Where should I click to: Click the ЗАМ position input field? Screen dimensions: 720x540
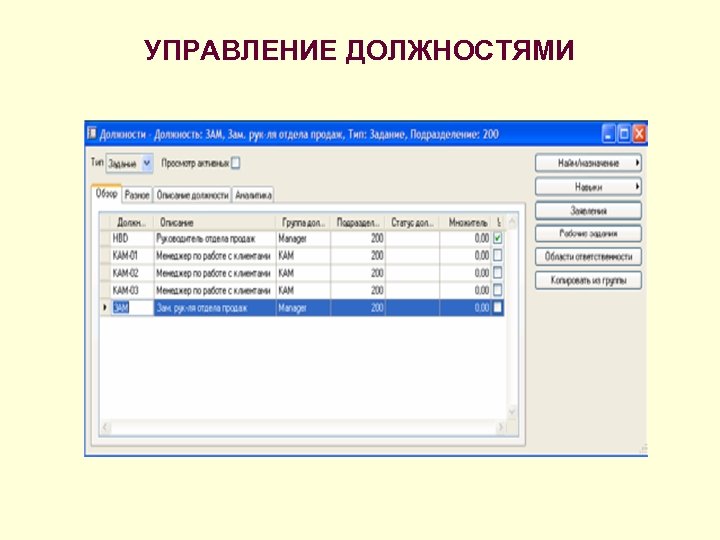click(x=132, y=308)
